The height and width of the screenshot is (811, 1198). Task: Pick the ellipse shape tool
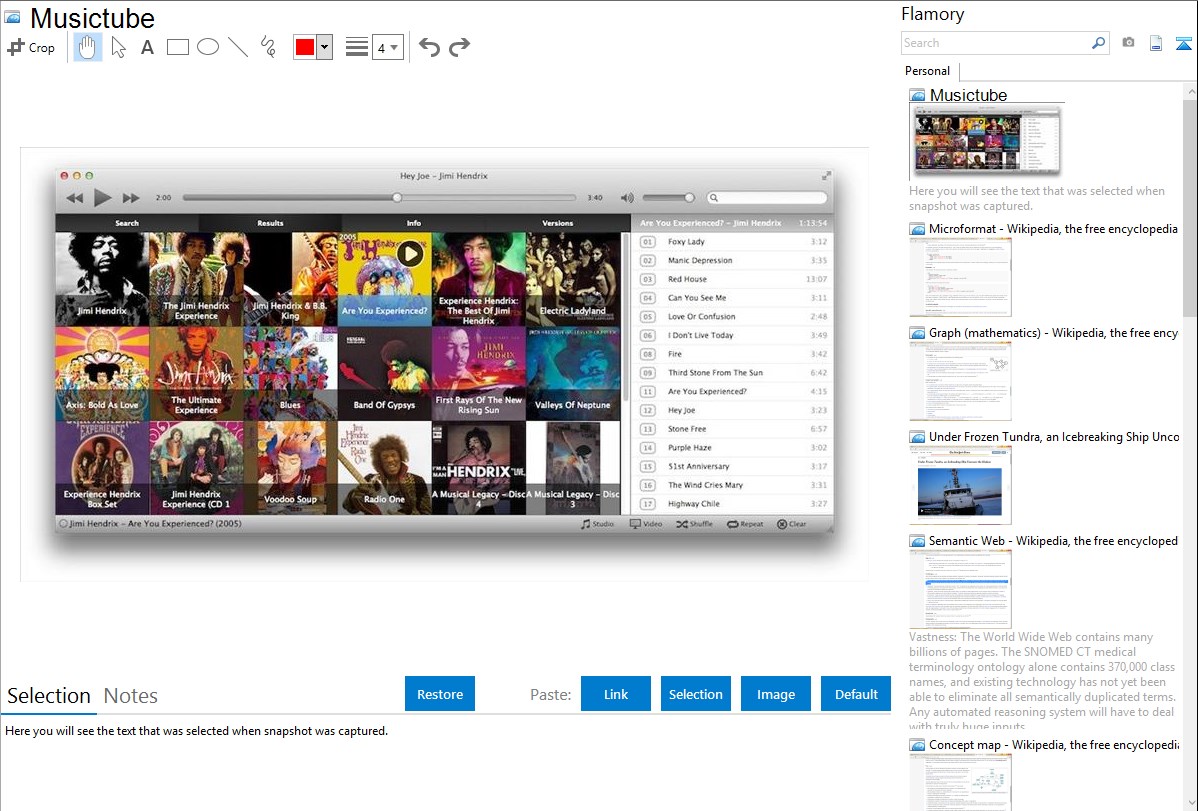(x=208, y=47)
